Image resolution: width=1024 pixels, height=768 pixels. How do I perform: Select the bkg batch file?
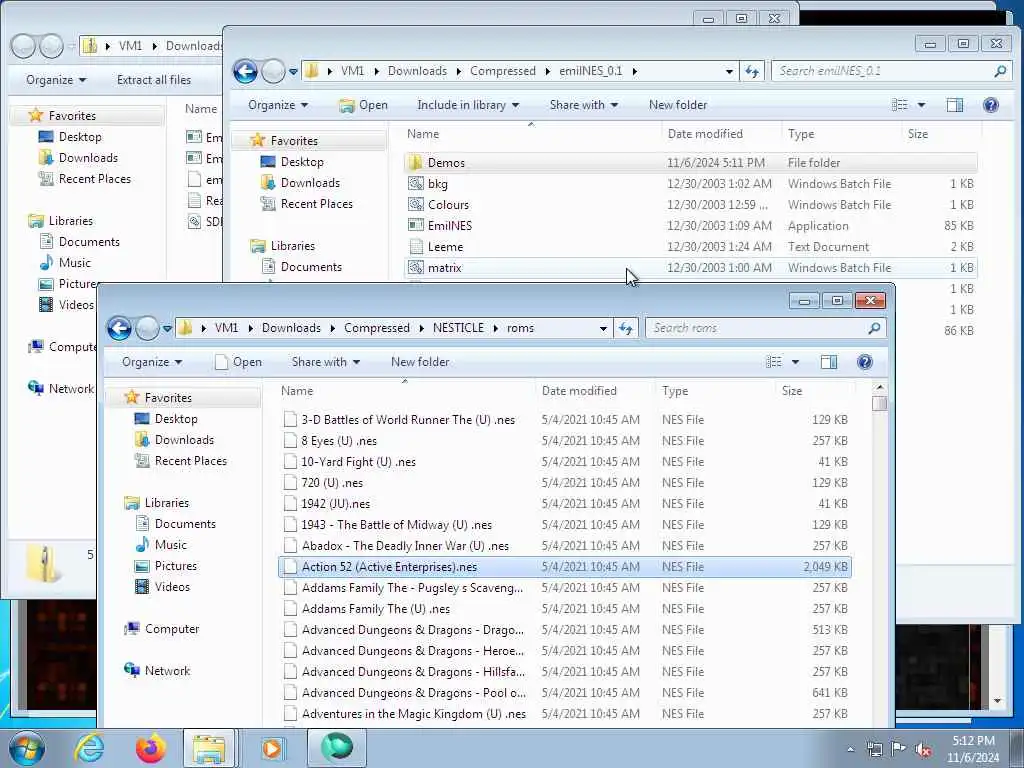(691, 184)
